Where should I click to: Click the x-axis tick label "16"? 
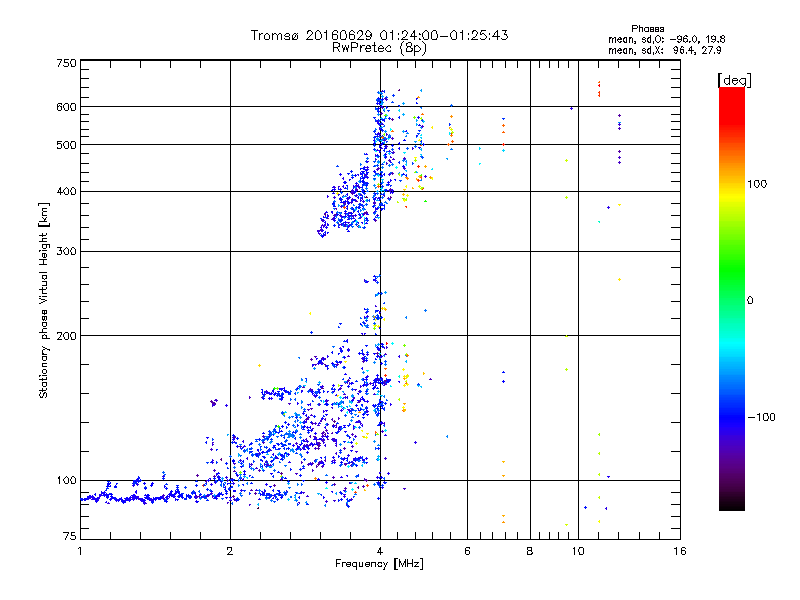tap(680, 551)
